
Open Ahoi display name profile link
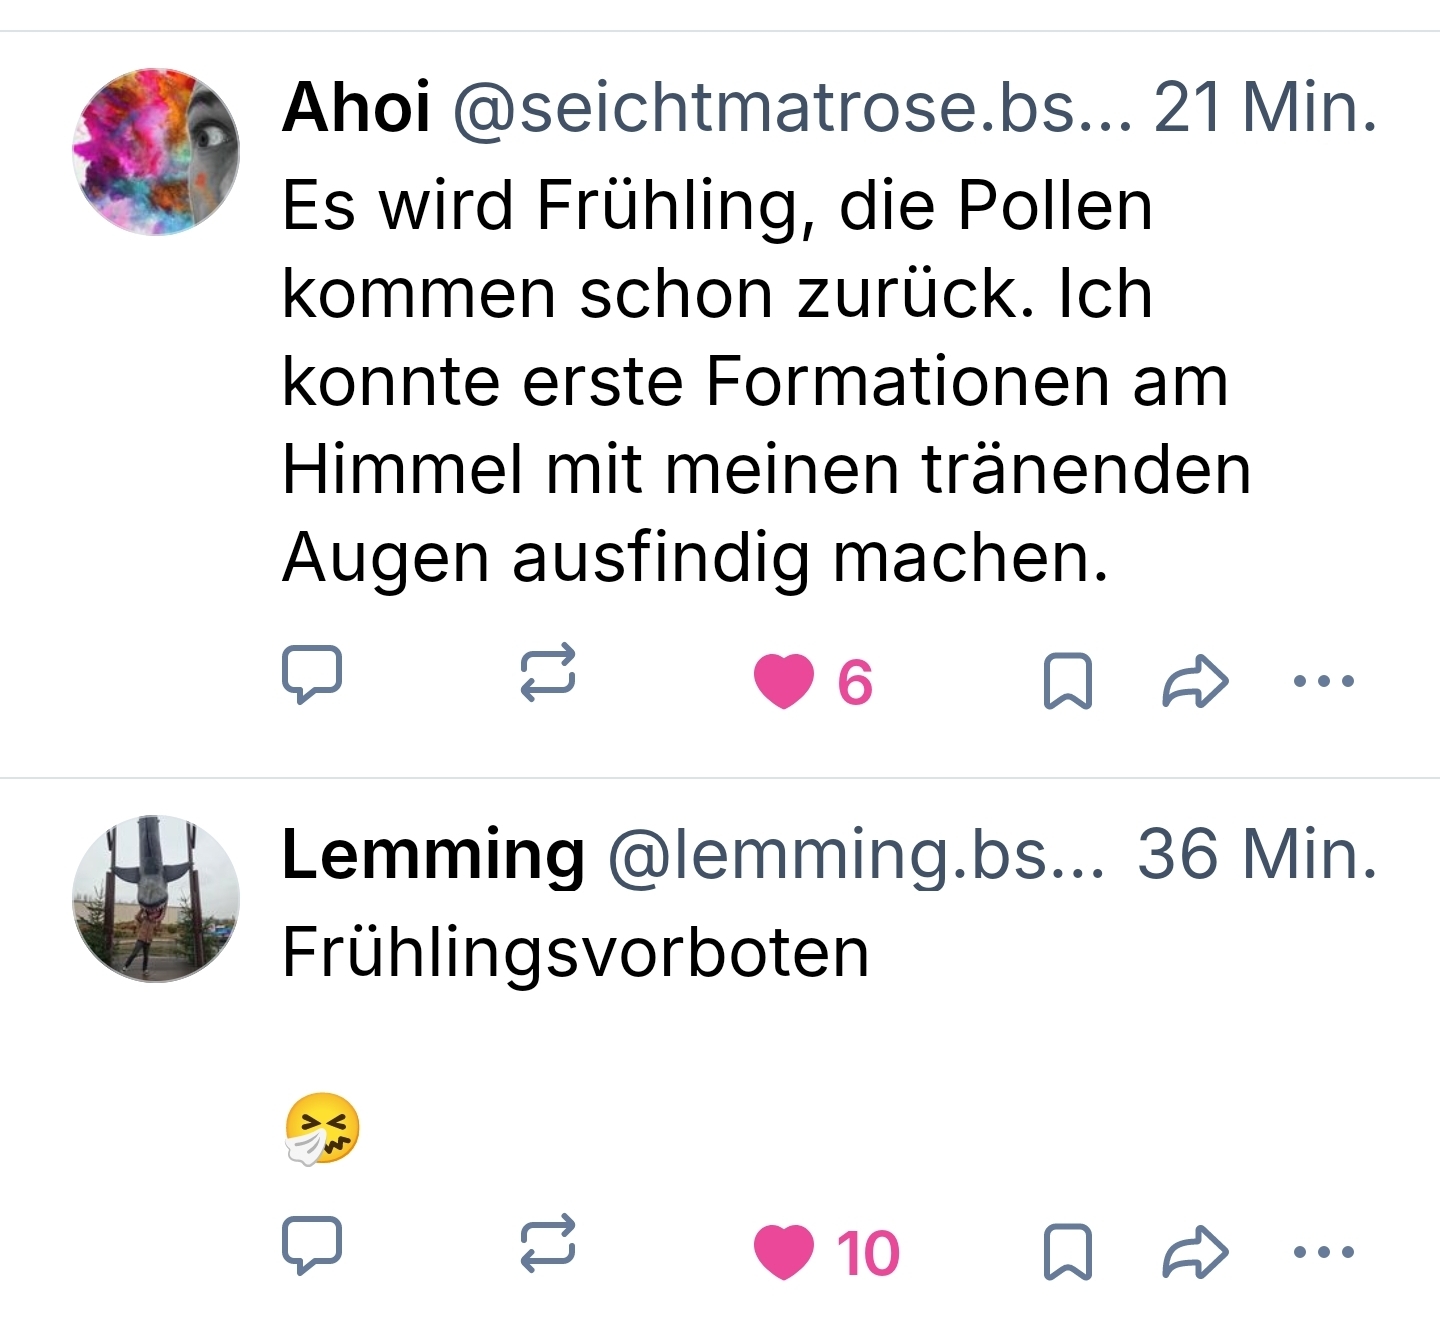pos(356,107)
